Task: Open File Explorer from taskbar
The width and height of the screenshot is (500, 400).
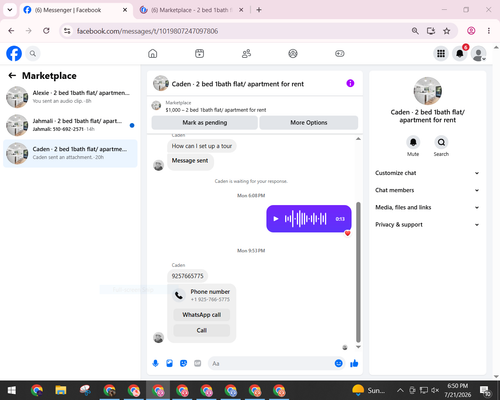Action: pos(61,390)
